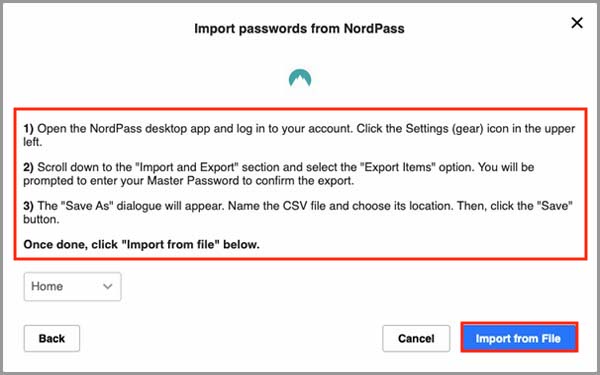
Task: Click the NordPass mountain logo icon
Action: coord(300,78)
